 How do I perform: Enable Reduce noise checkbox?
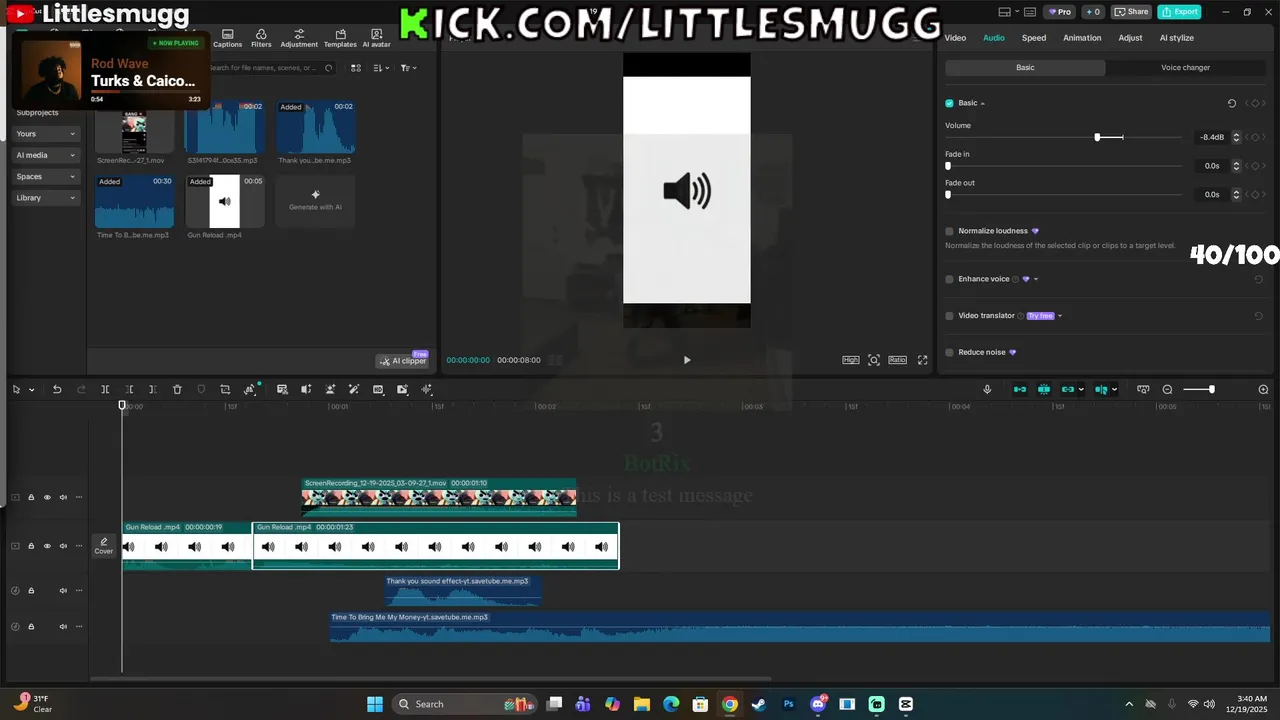pyautogui.click(x=949, y=352)
